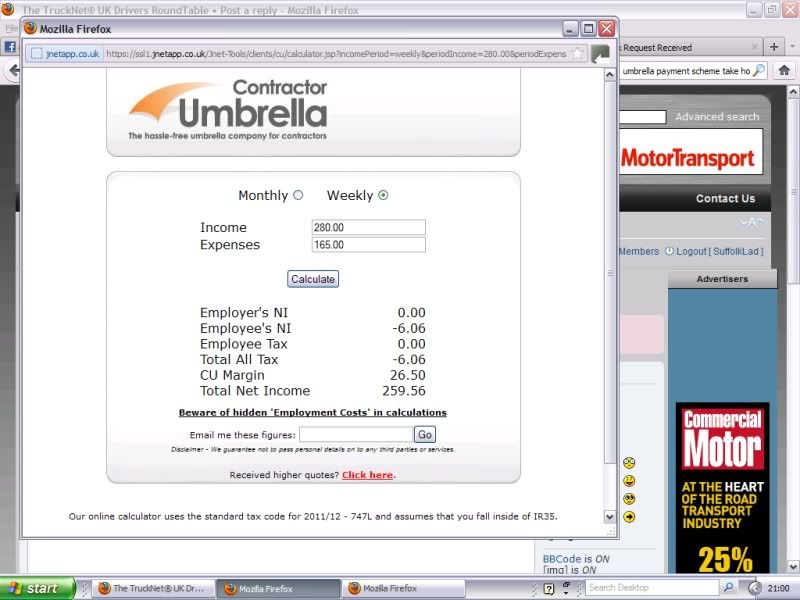
Task: Insert the wide-eyed shocked smiley
Action: pyautogui.click(x=629, y=463)
